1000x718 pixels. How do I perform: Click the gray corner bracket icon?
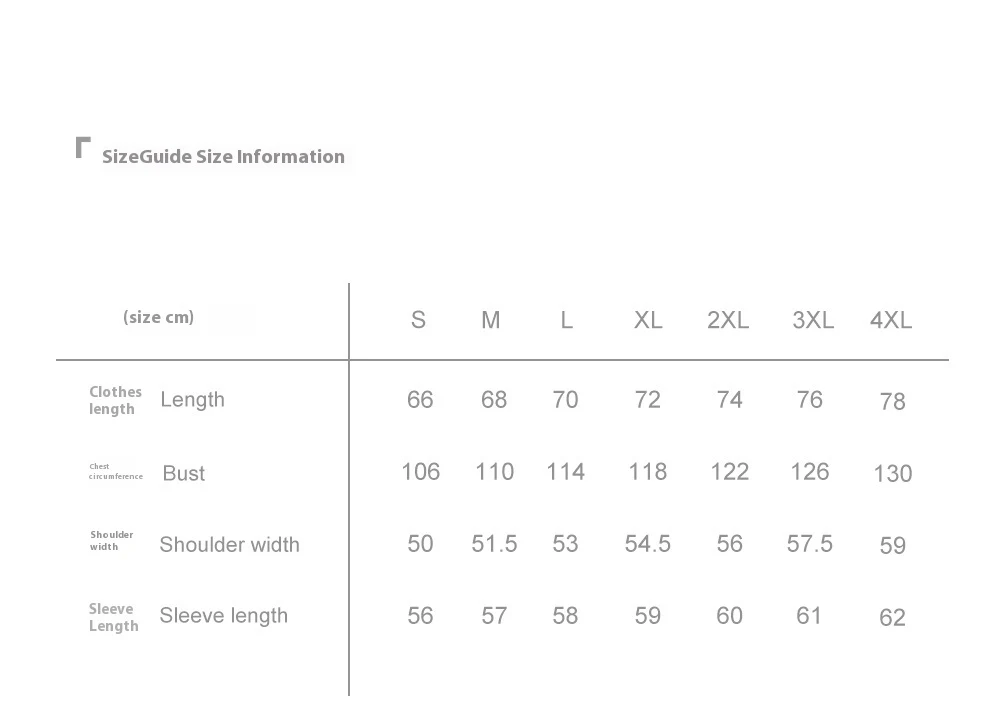tap(83, 147)
